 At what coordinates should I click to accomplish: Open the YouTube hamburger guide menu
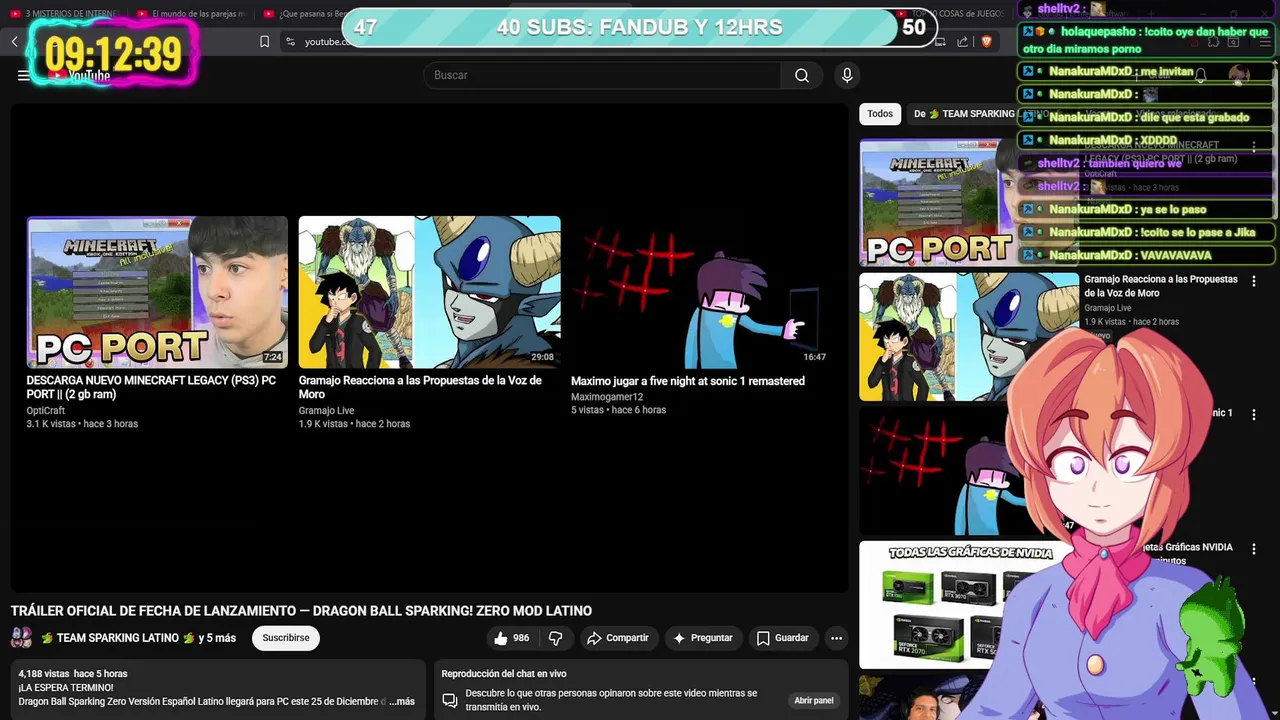(23, 75)
